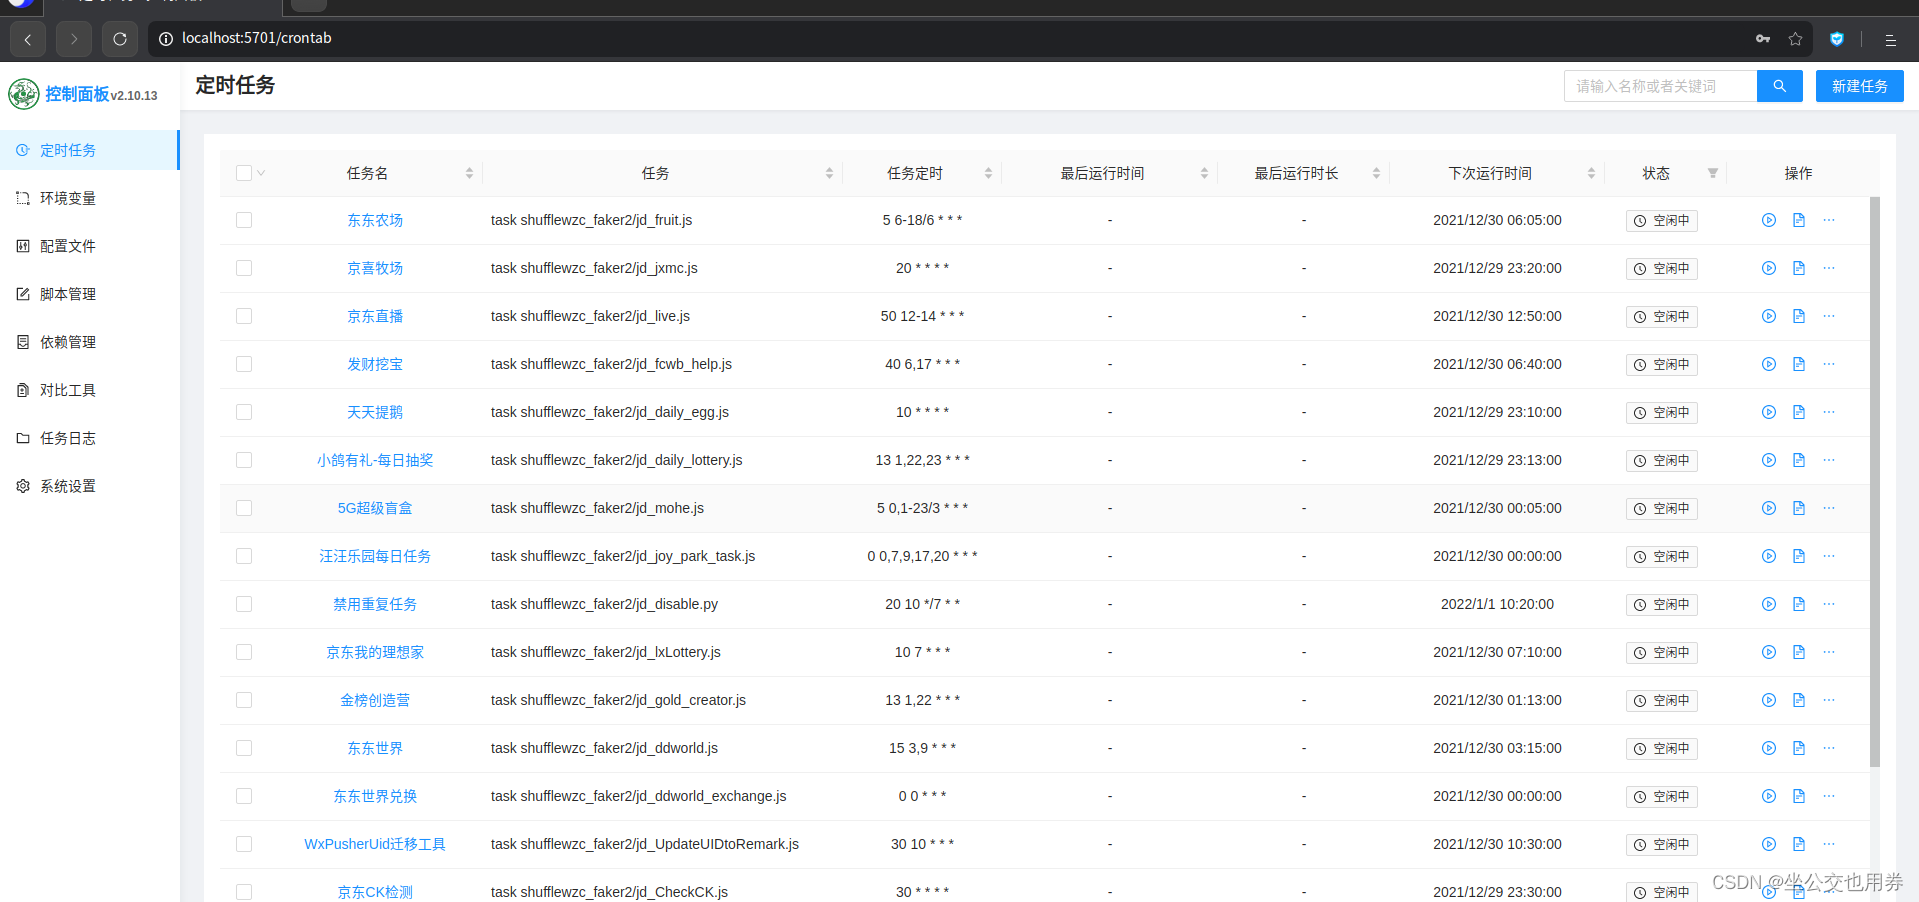Open the 京东CK检测 task link
Viewport: 1919px width, 902px height.
[x=375, y=892]
